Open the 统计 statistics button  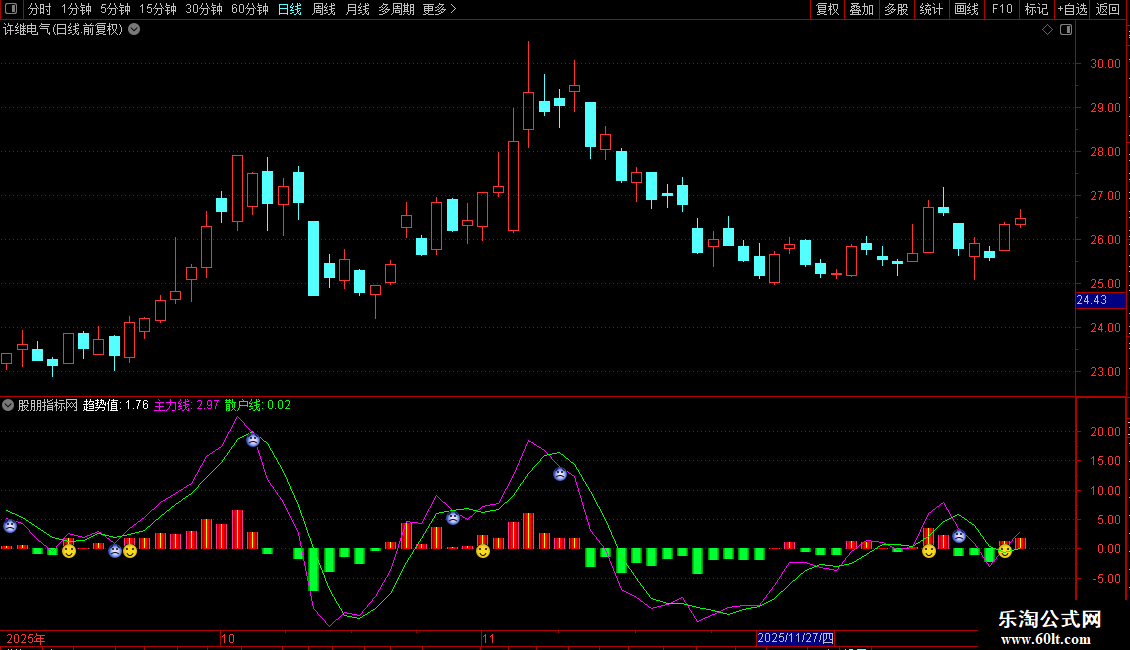coord(931,9)
